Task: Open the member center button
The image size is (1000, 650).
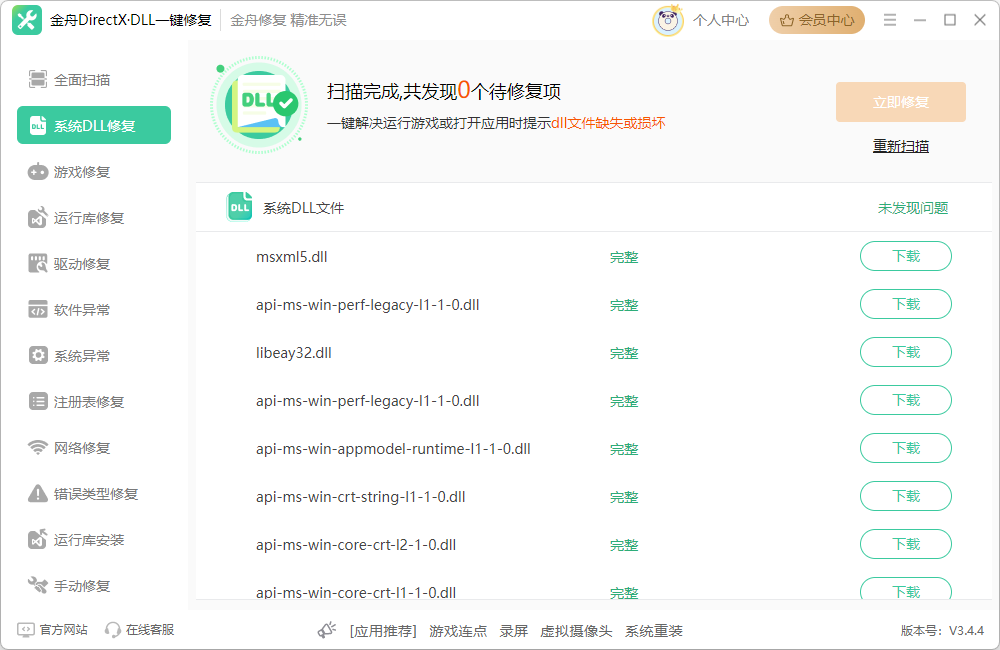Action: coord(816,20)
